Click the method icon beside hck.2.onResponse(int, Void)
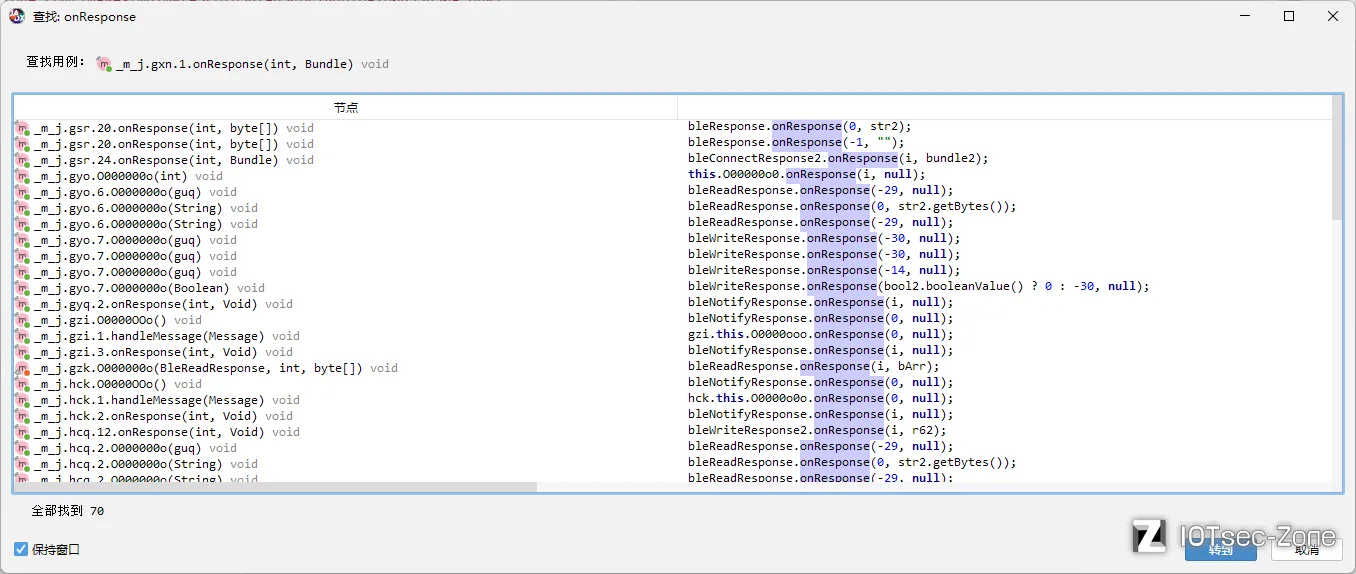Viewport: 1356px width, 574px height. pyautogui.click(x=23, y=416)
